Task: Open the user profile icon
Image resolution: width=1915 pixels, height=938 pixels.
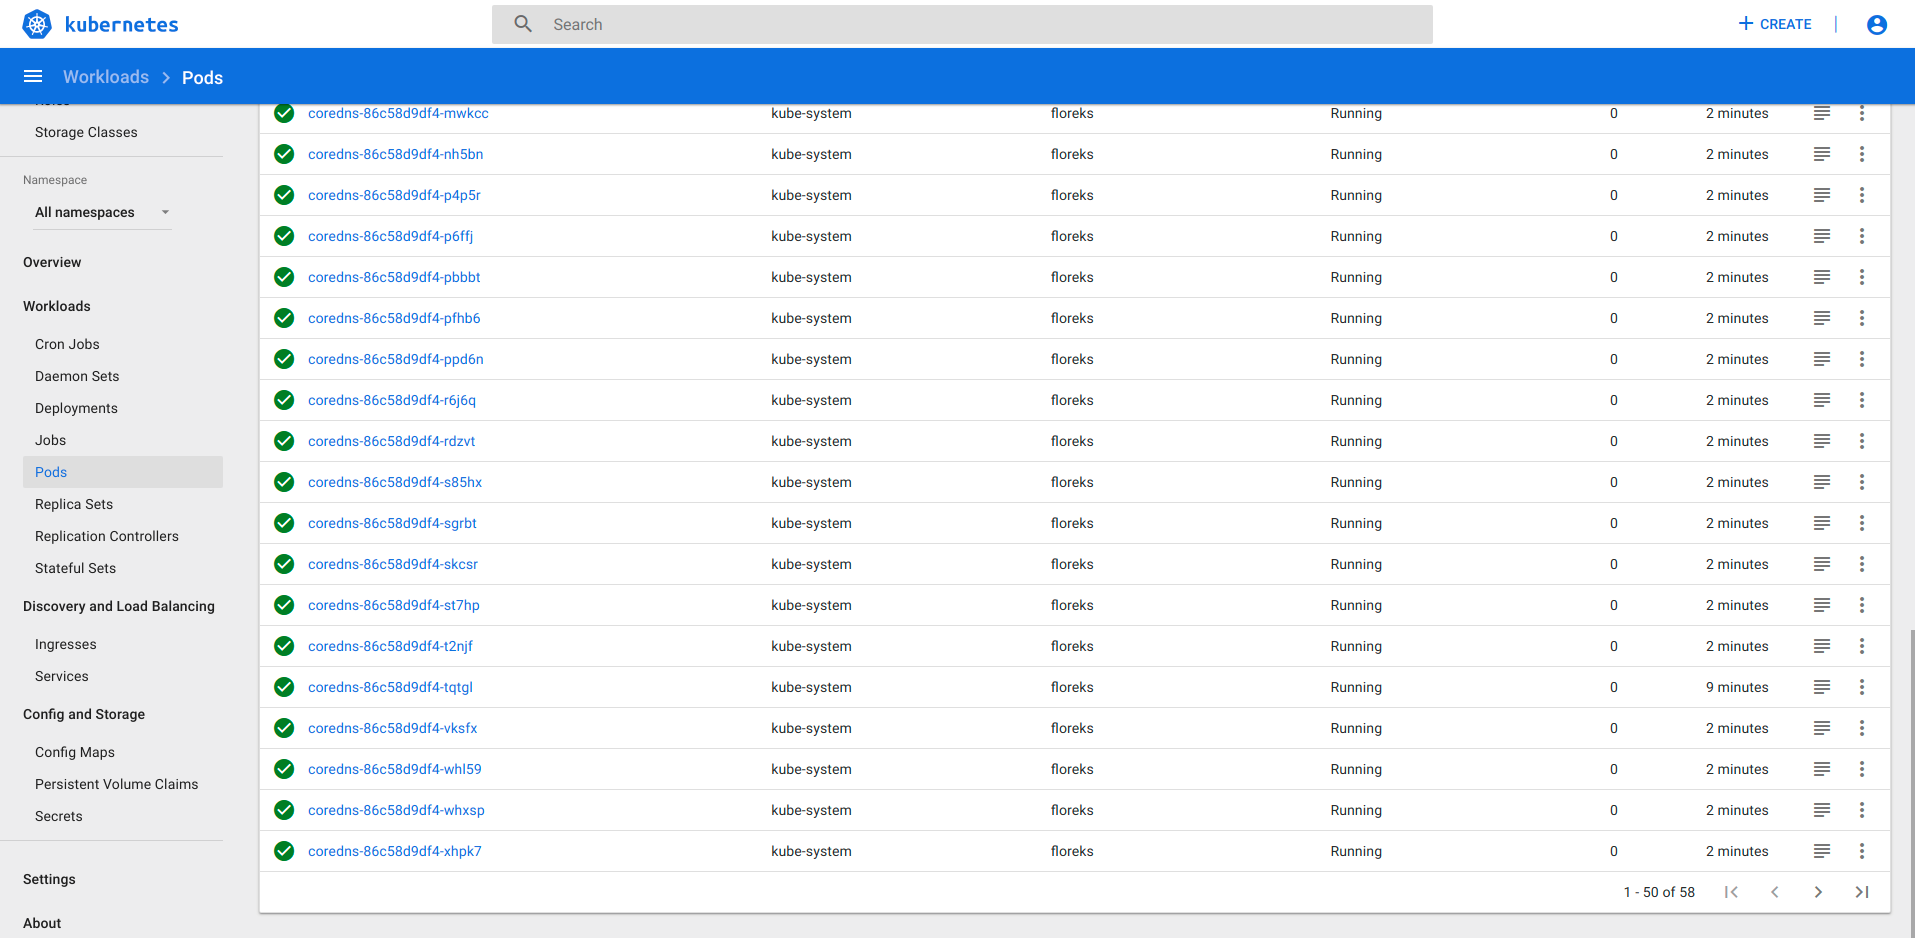Action: [x=1876, y=24]
